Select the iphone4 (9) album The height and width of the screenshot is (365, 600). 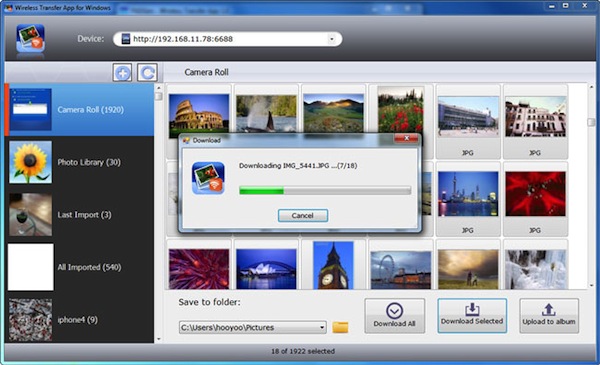[x=80, y=319]
